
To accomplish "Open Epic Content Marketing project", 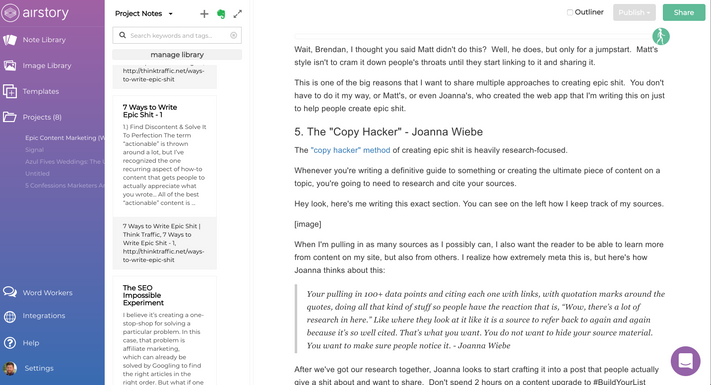I will 65,138.
